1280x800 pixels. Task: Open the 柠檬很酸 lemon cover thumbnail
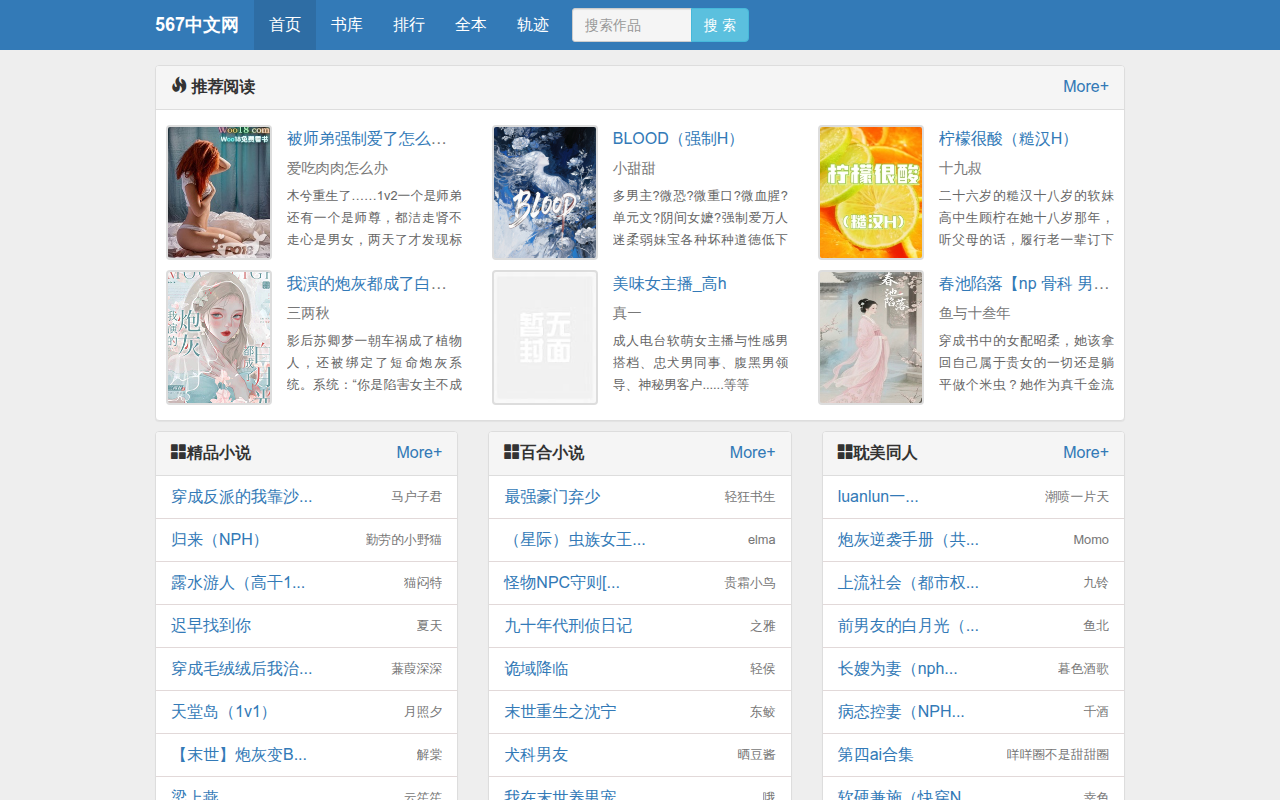click(x=871, y=192)
